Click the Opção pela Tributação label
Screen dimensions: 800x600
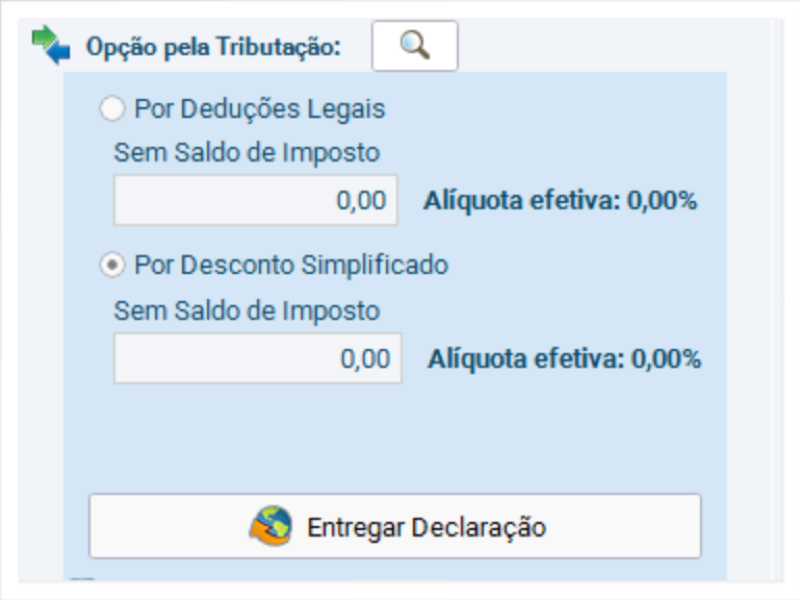[x=214, y=47]
